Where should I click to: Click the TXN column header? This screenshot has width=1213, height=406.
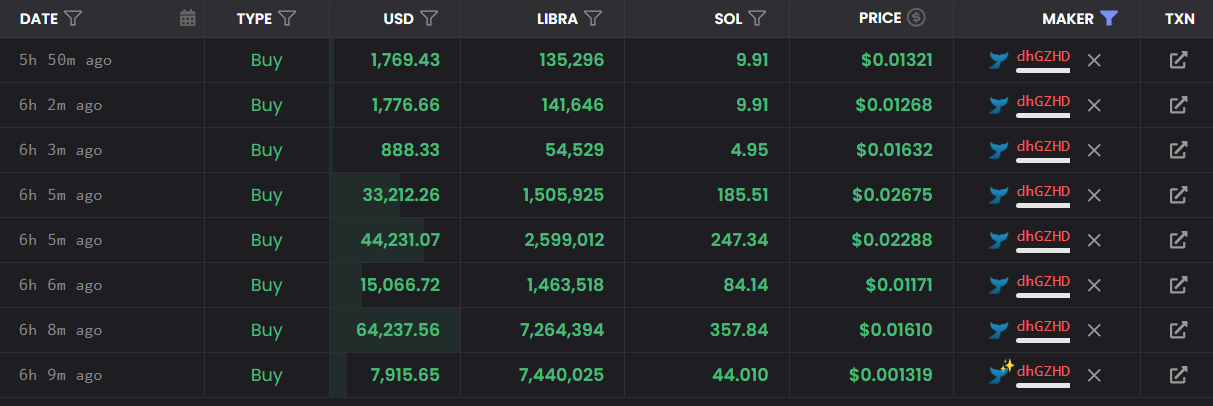pyautogui.click(x=1180, y=18)
